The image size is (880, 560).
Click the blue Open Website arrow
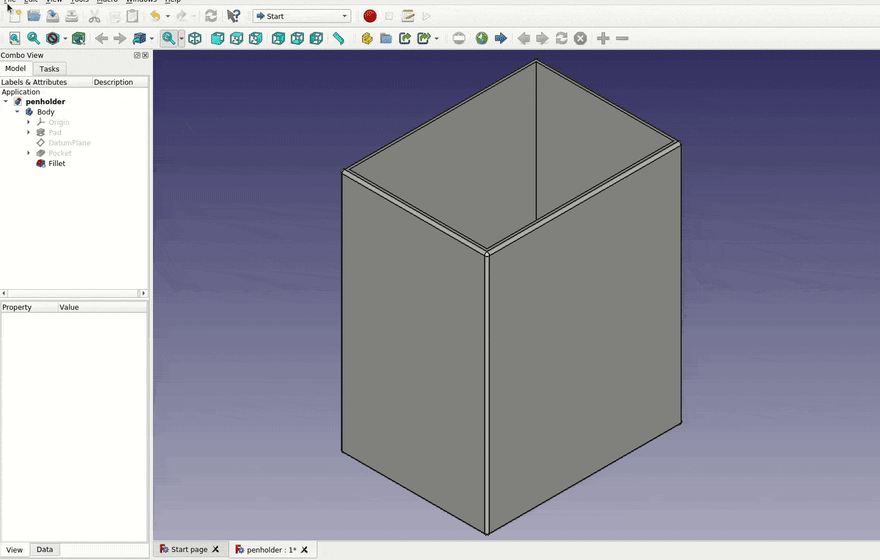click(x=501, y=38)
